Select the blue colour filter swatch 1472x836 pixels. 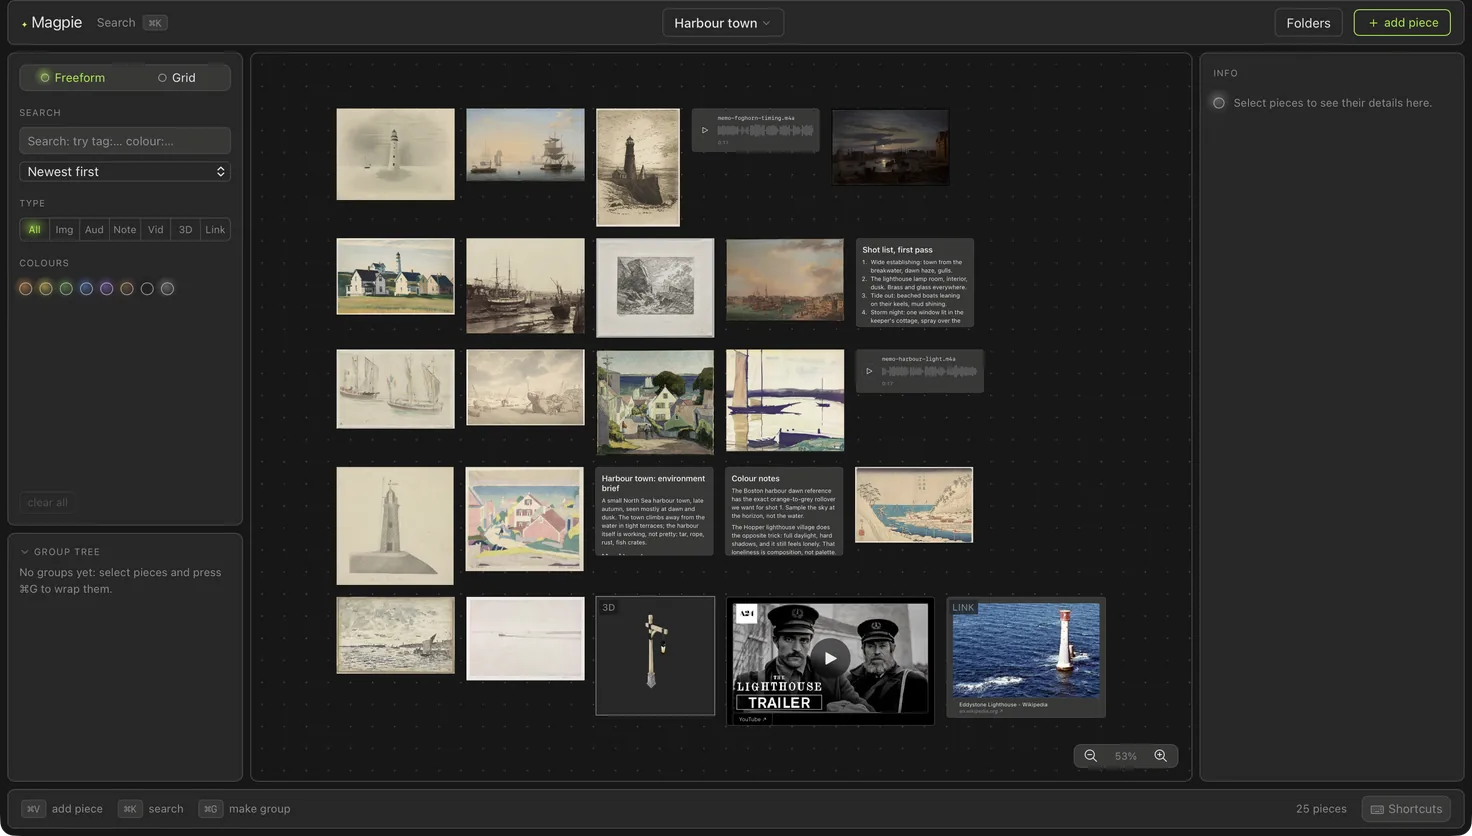[x=86, y=289]
